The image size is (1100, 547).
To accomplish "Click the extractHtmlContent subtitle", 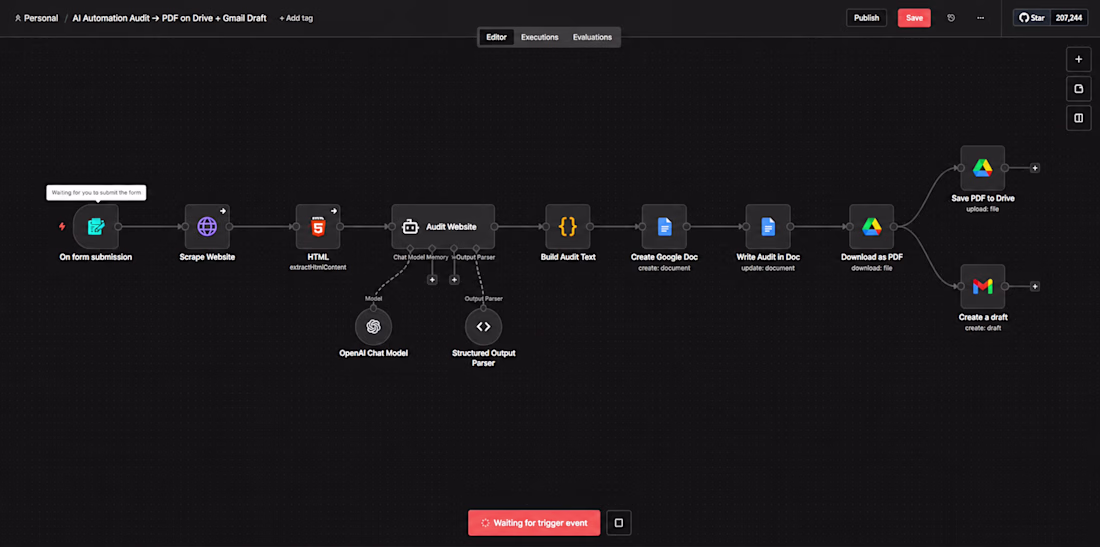I will coord(318,269).
